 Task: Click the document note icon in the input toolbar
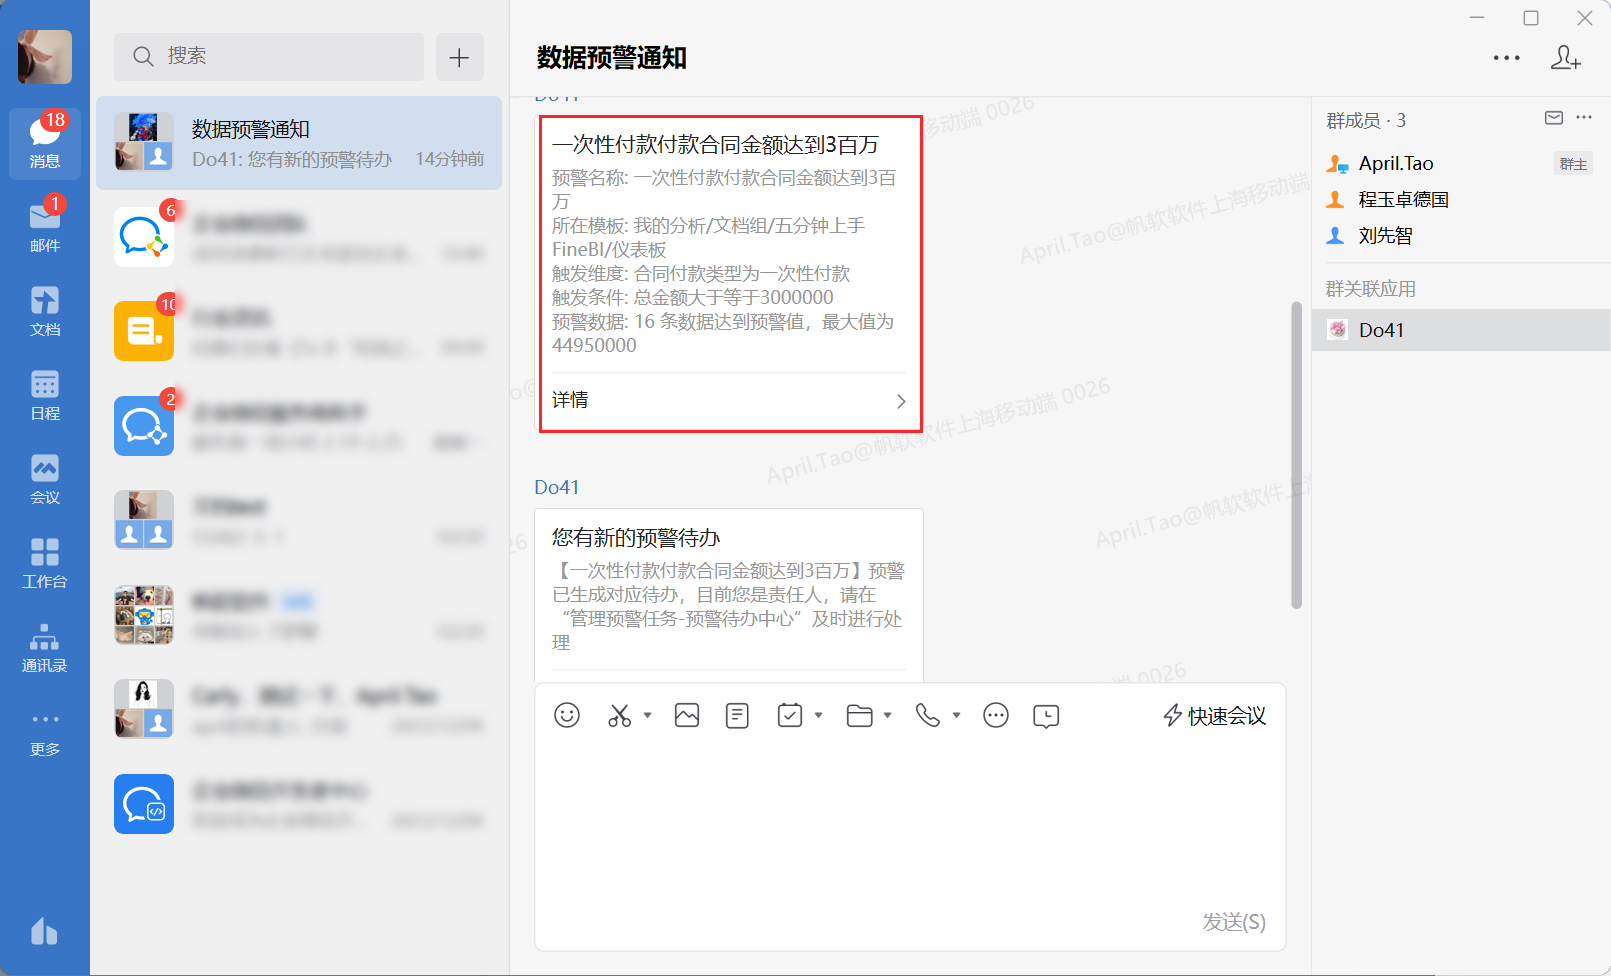click(x=737, y=715)
